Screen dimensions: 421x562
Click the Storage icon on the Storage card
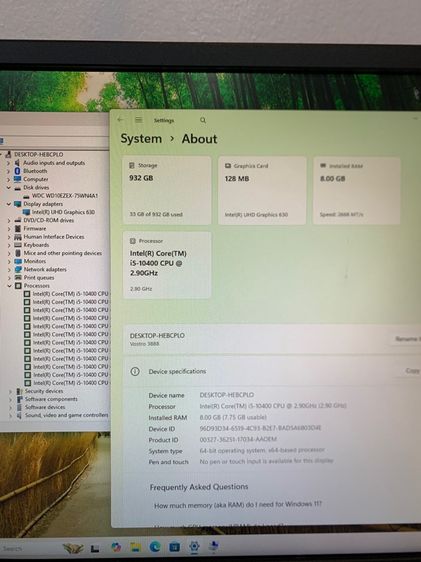pos(131,165)
